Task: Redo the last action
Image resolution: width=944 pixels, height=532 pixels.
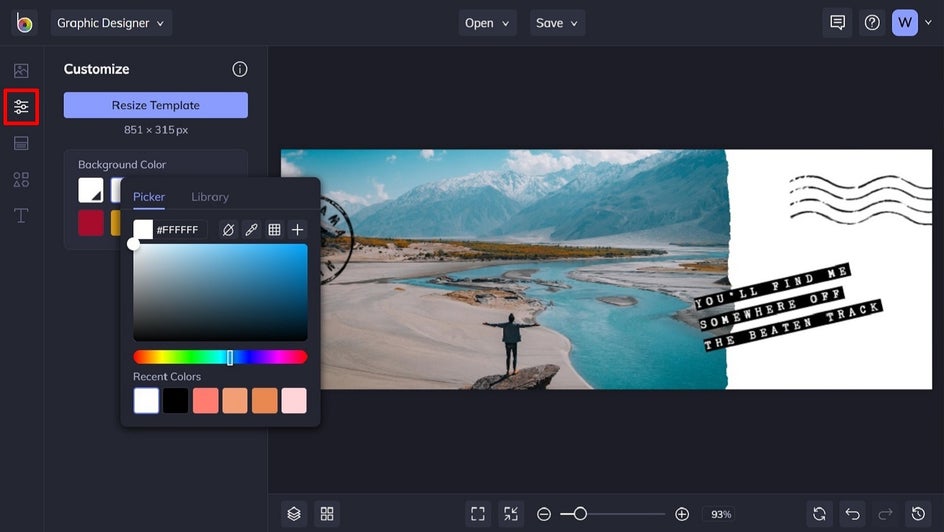Action: pyautogui.click(x=885, y=514)
